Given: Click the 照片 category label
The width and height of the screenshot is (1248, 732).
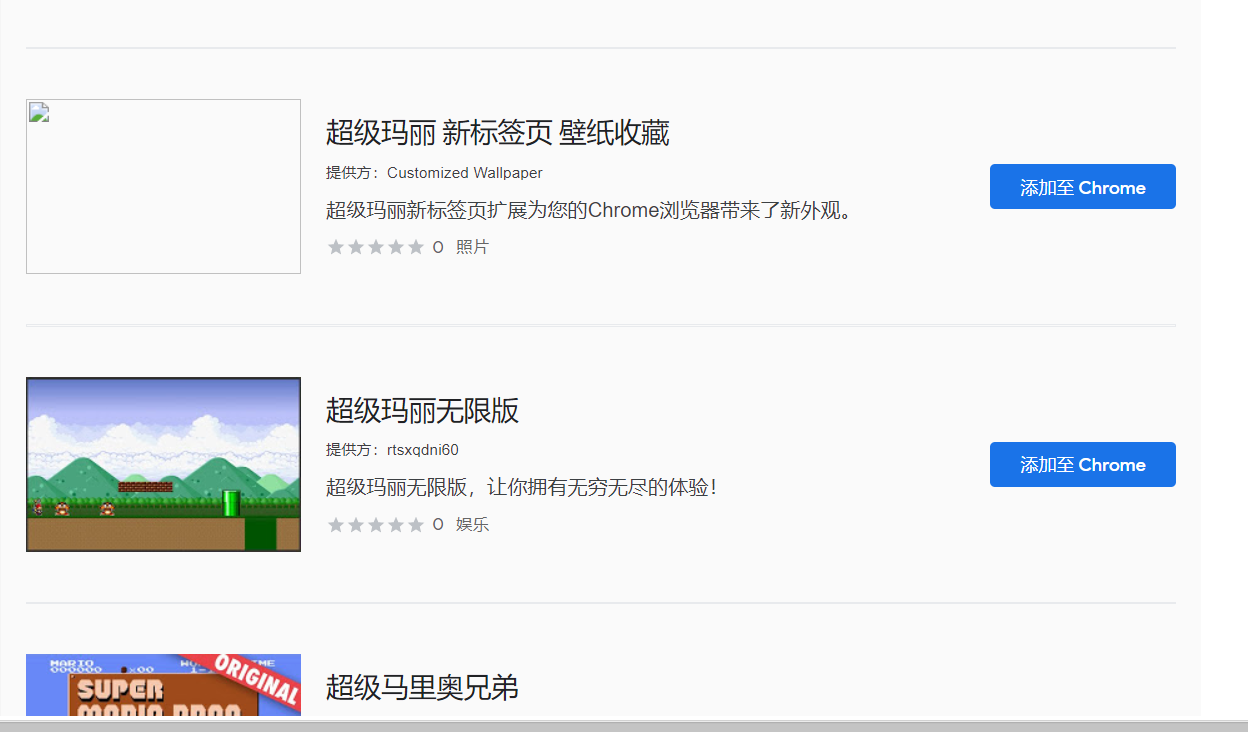Looking at the screenshot, I should pos(472,247).
